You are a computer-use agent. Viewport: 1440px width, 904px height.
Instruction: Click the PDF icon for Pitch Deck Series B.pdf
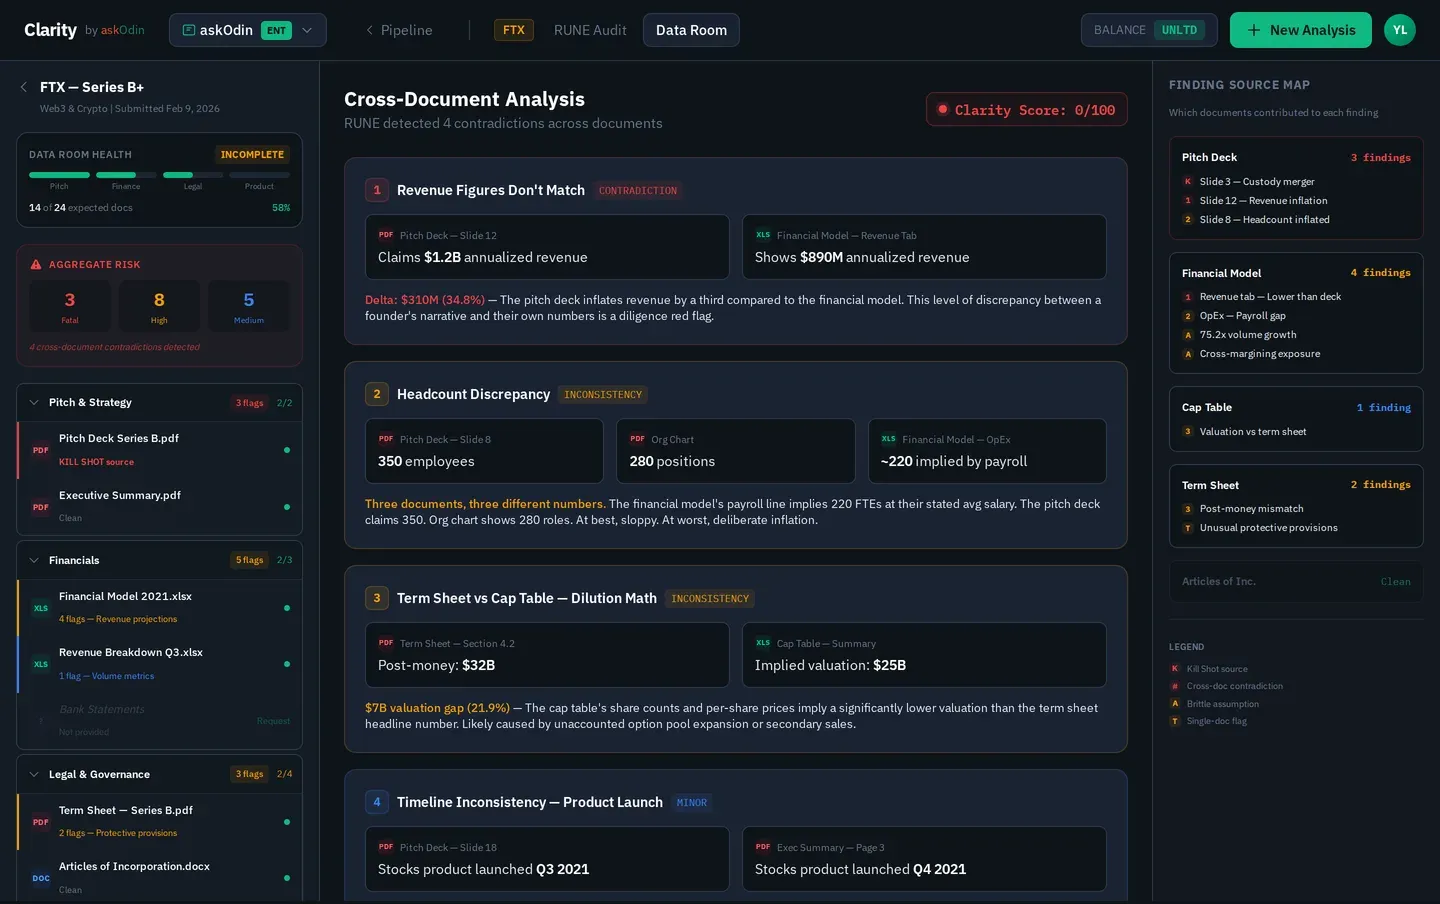click(41, 450)
